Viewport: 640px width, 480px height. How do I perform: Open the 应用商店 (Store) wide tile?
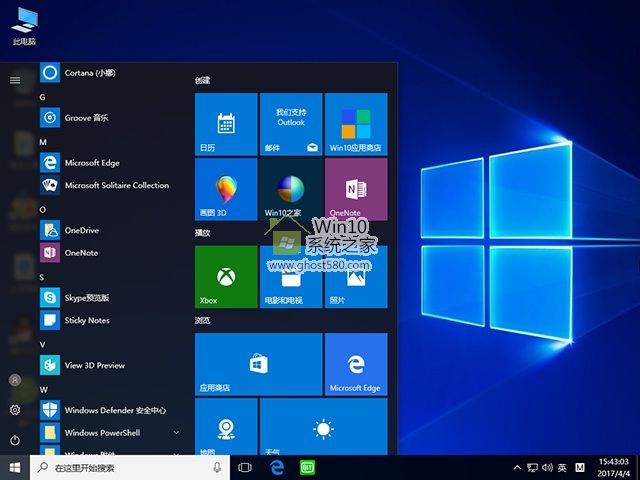[258, 364]
